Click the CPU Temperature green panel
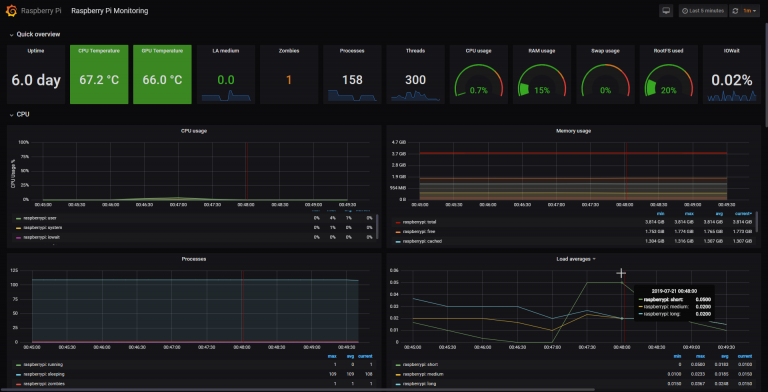 pyautogui.click(x=99, y=74)
